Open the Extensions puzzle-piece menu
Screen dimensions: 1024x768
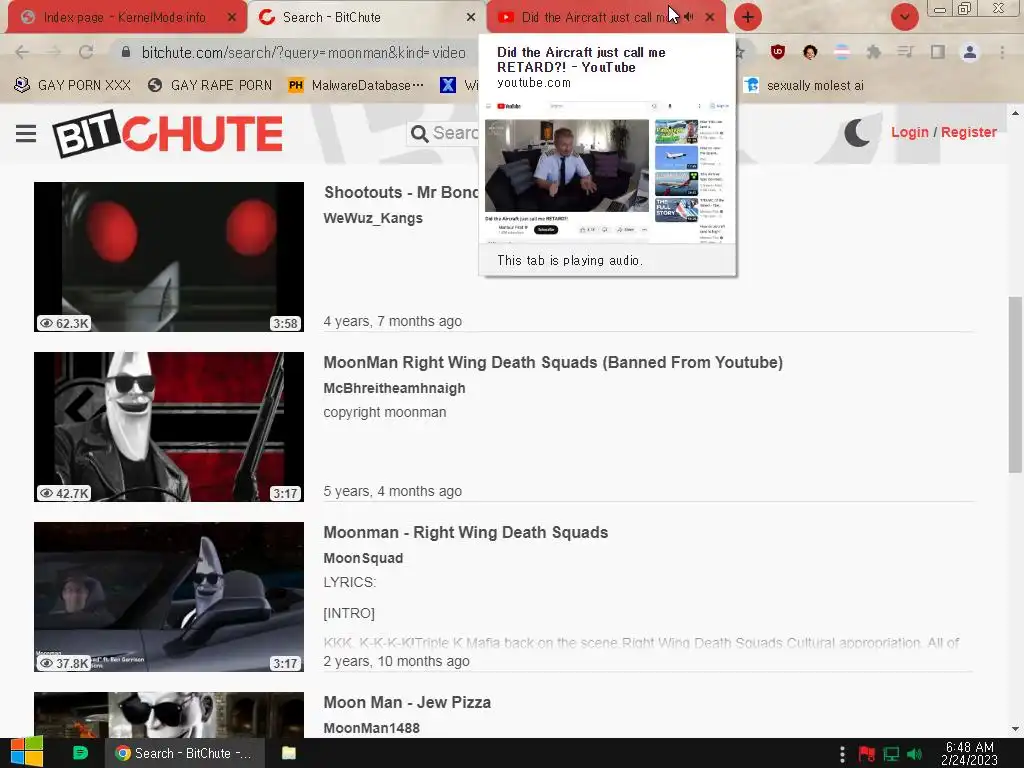(x=874, y=52)
